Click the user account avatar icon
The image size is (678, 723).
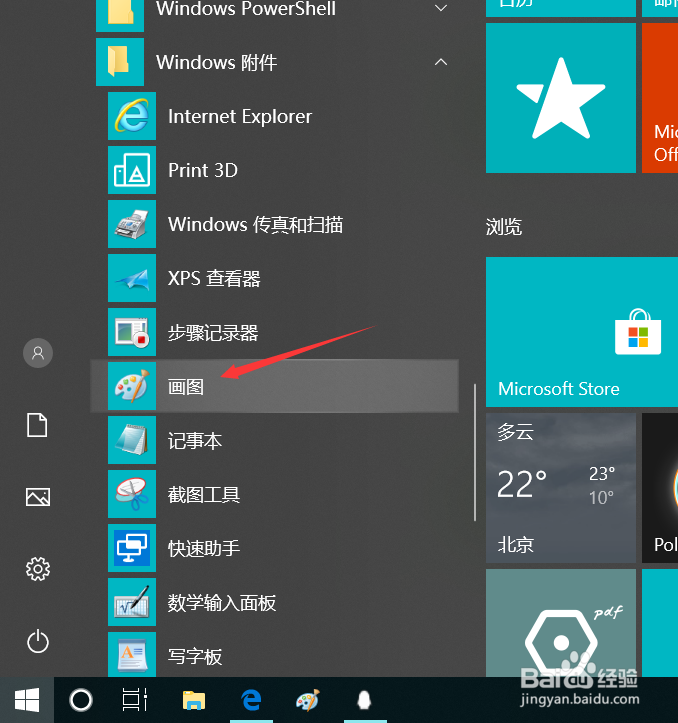tap(38, 353)
